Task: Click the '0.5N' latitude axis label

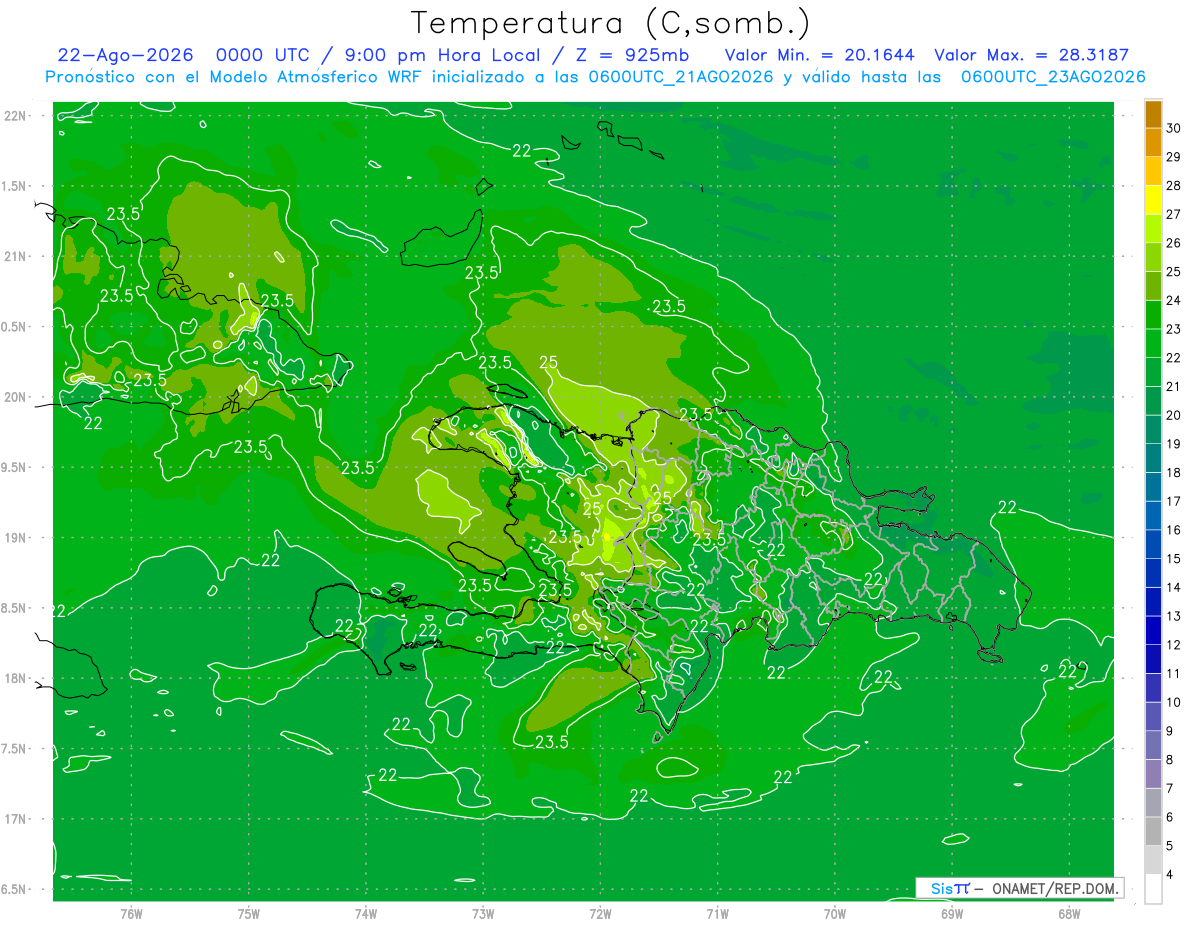Action: (x=14, y=327)
